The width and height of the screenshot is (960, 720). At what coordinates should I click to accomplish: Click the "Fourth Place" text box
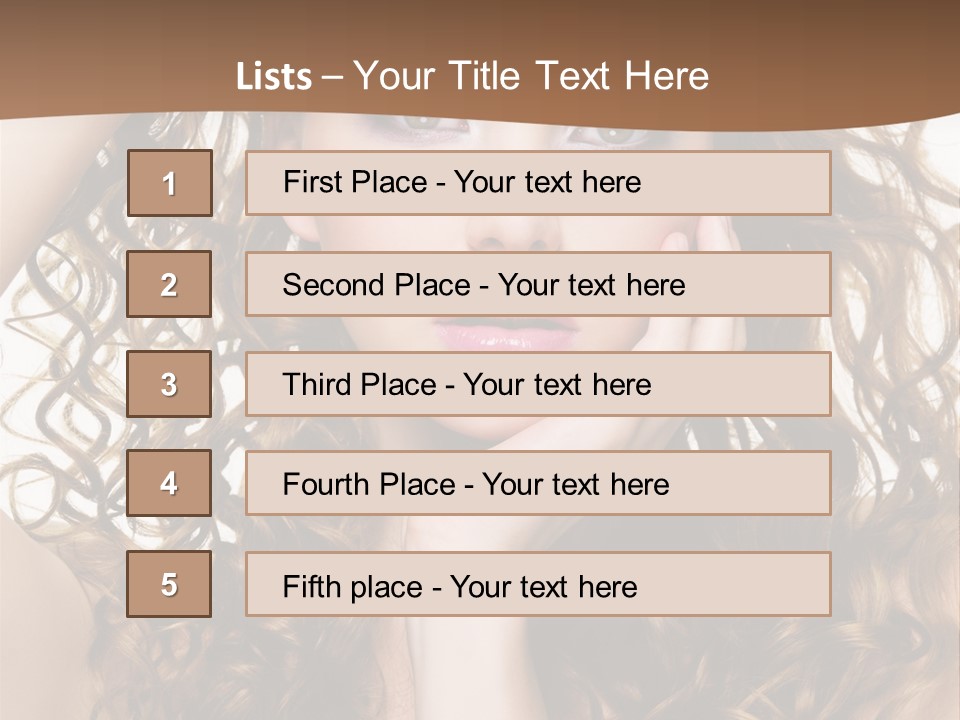(538, 484)
